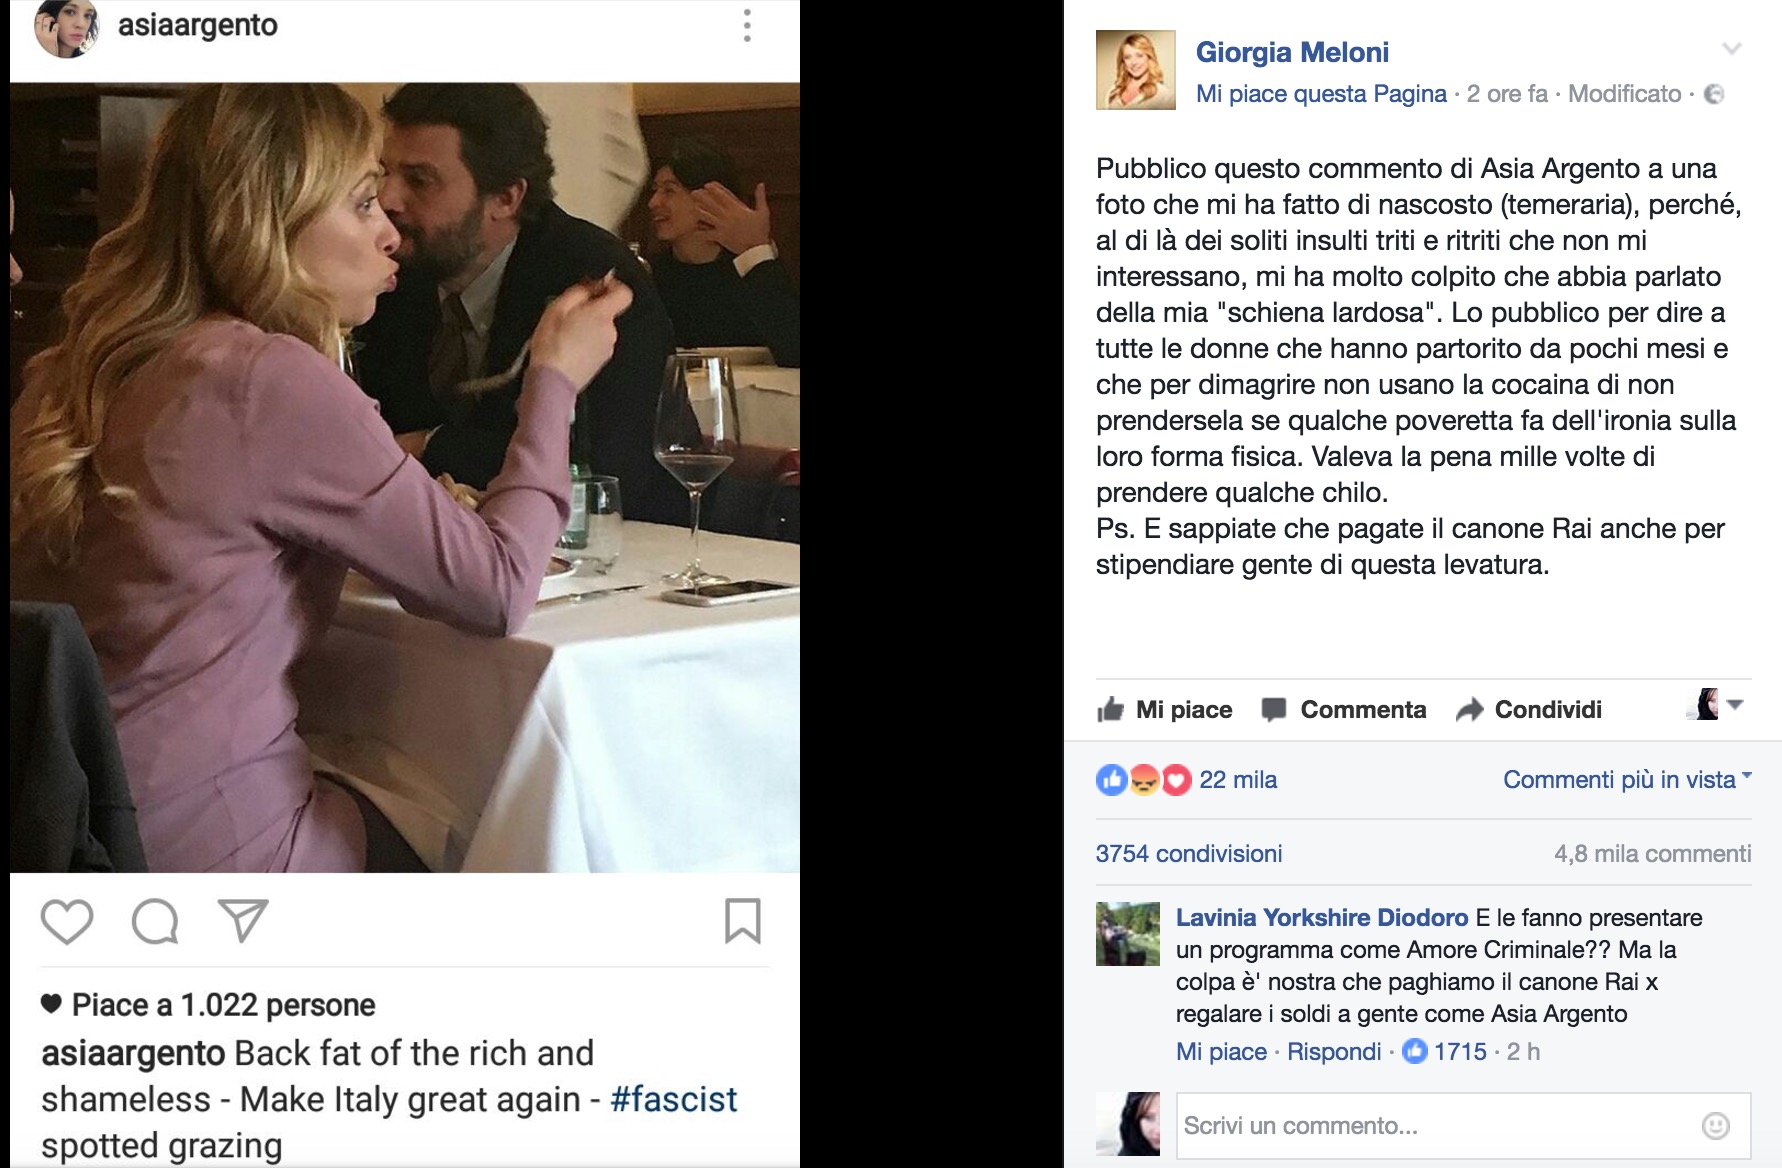Expand the Facebook post options chevron

[1732, 49]
